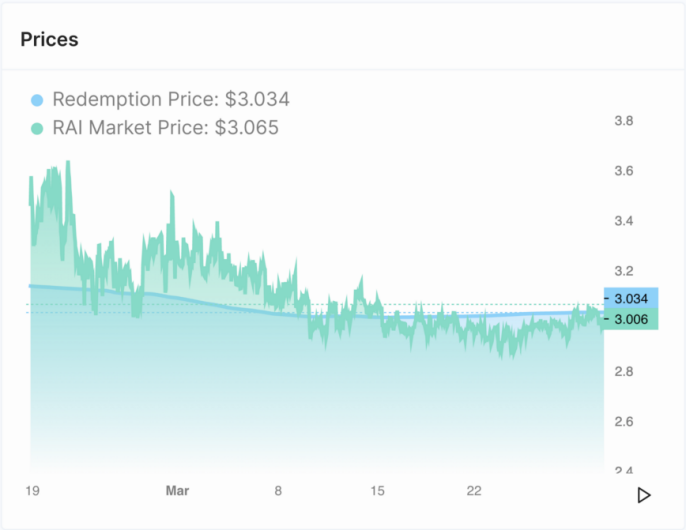Click the 8 date label on the time axis
This screenshot has height=531, width=686.
pos(280,491)
